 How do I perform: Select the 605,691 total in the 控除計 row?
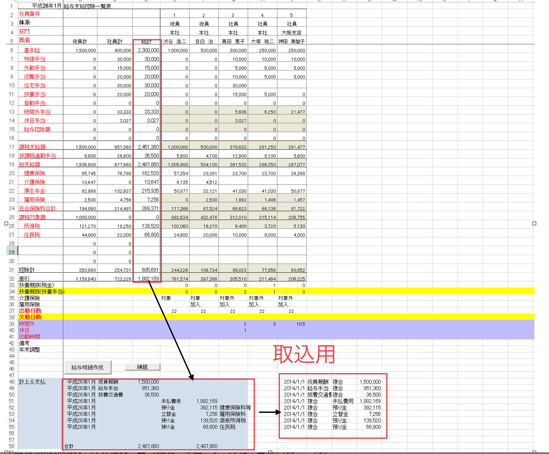tap(151, 270)
